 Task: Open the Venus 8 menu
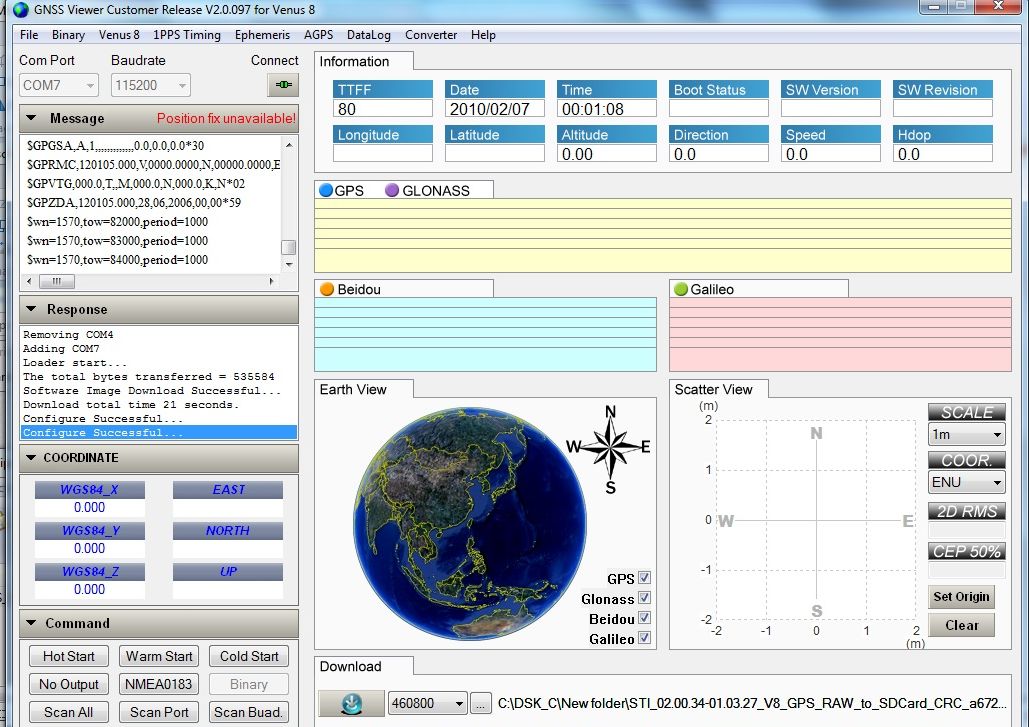[x=119, y=35]
